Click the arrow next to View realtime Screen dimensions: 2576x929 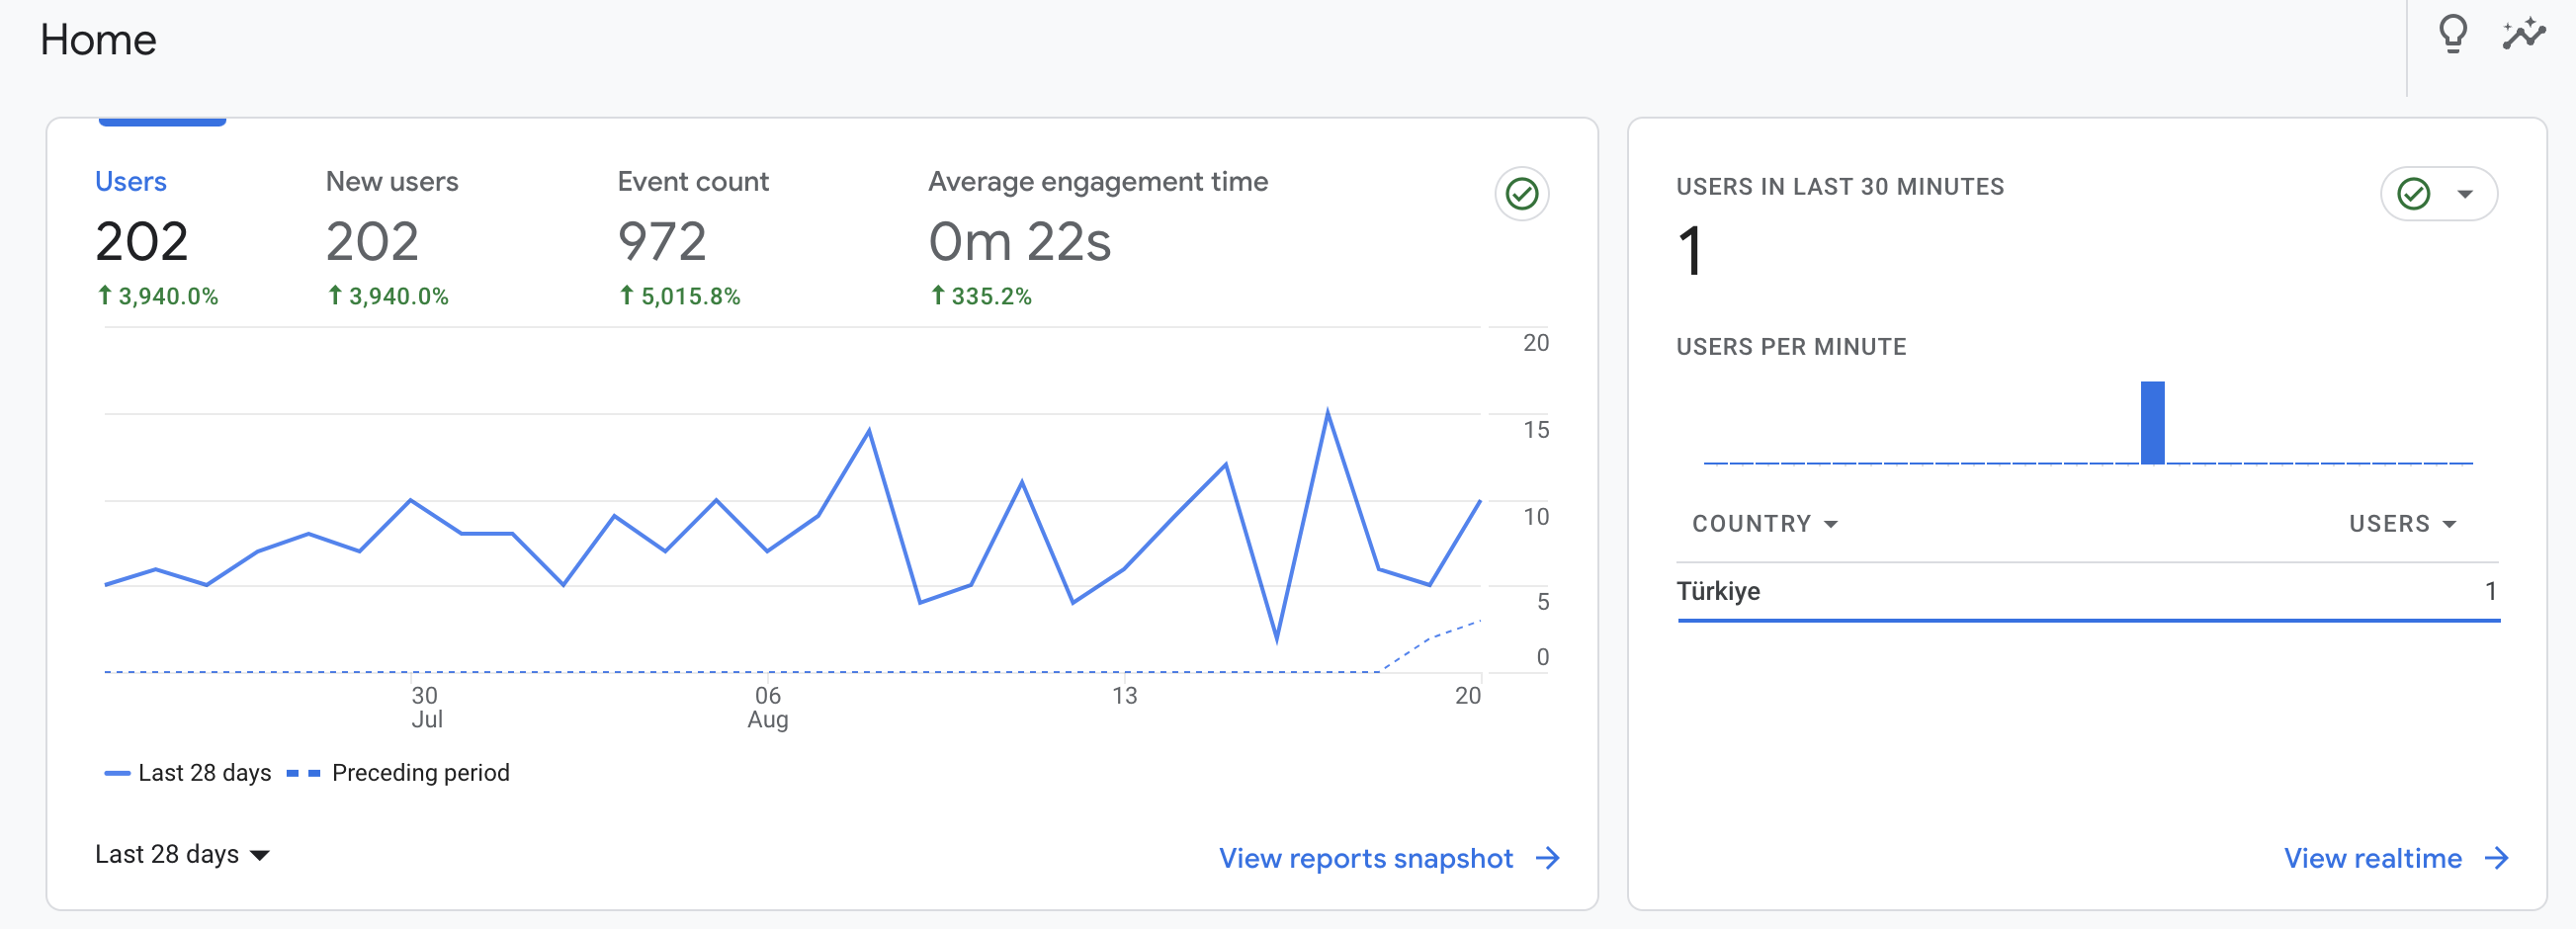[2497, 858]
